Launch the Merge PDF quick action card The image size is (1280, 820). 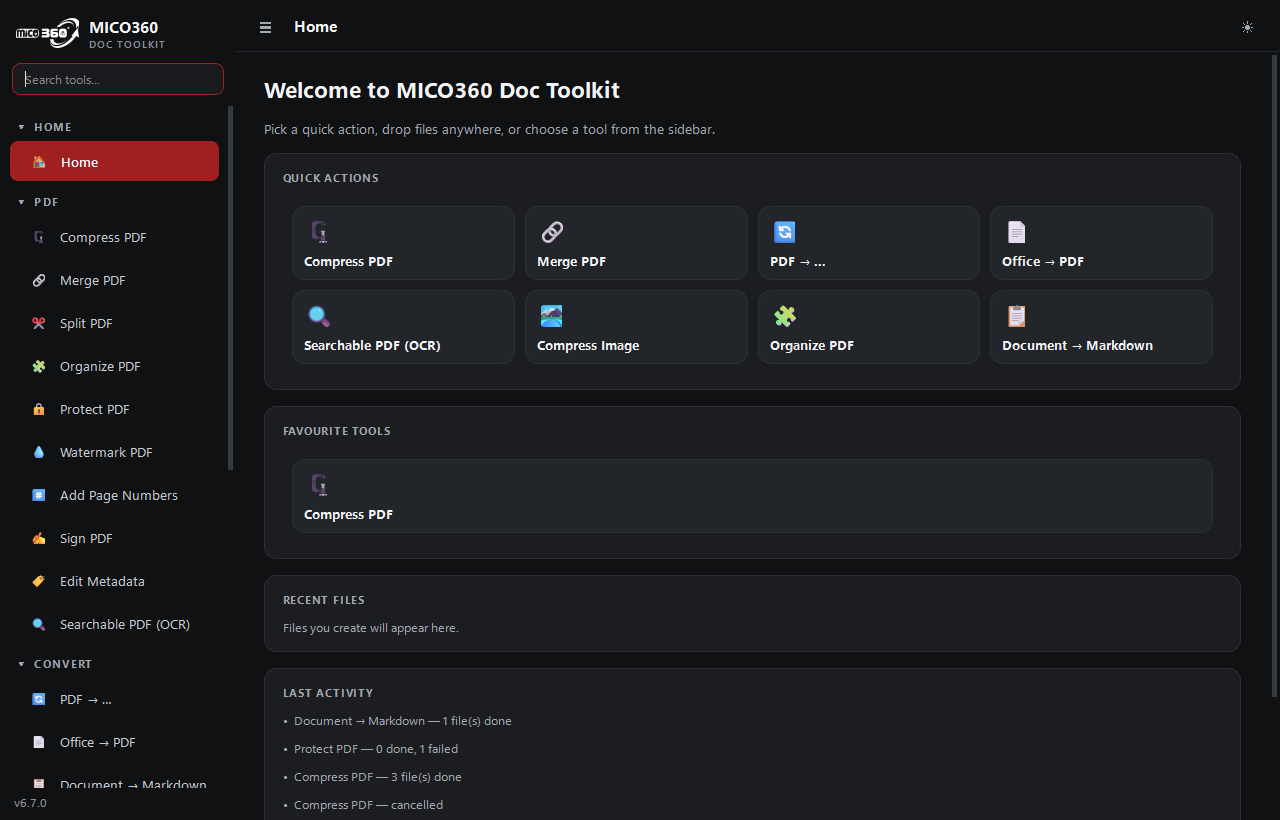636,243
